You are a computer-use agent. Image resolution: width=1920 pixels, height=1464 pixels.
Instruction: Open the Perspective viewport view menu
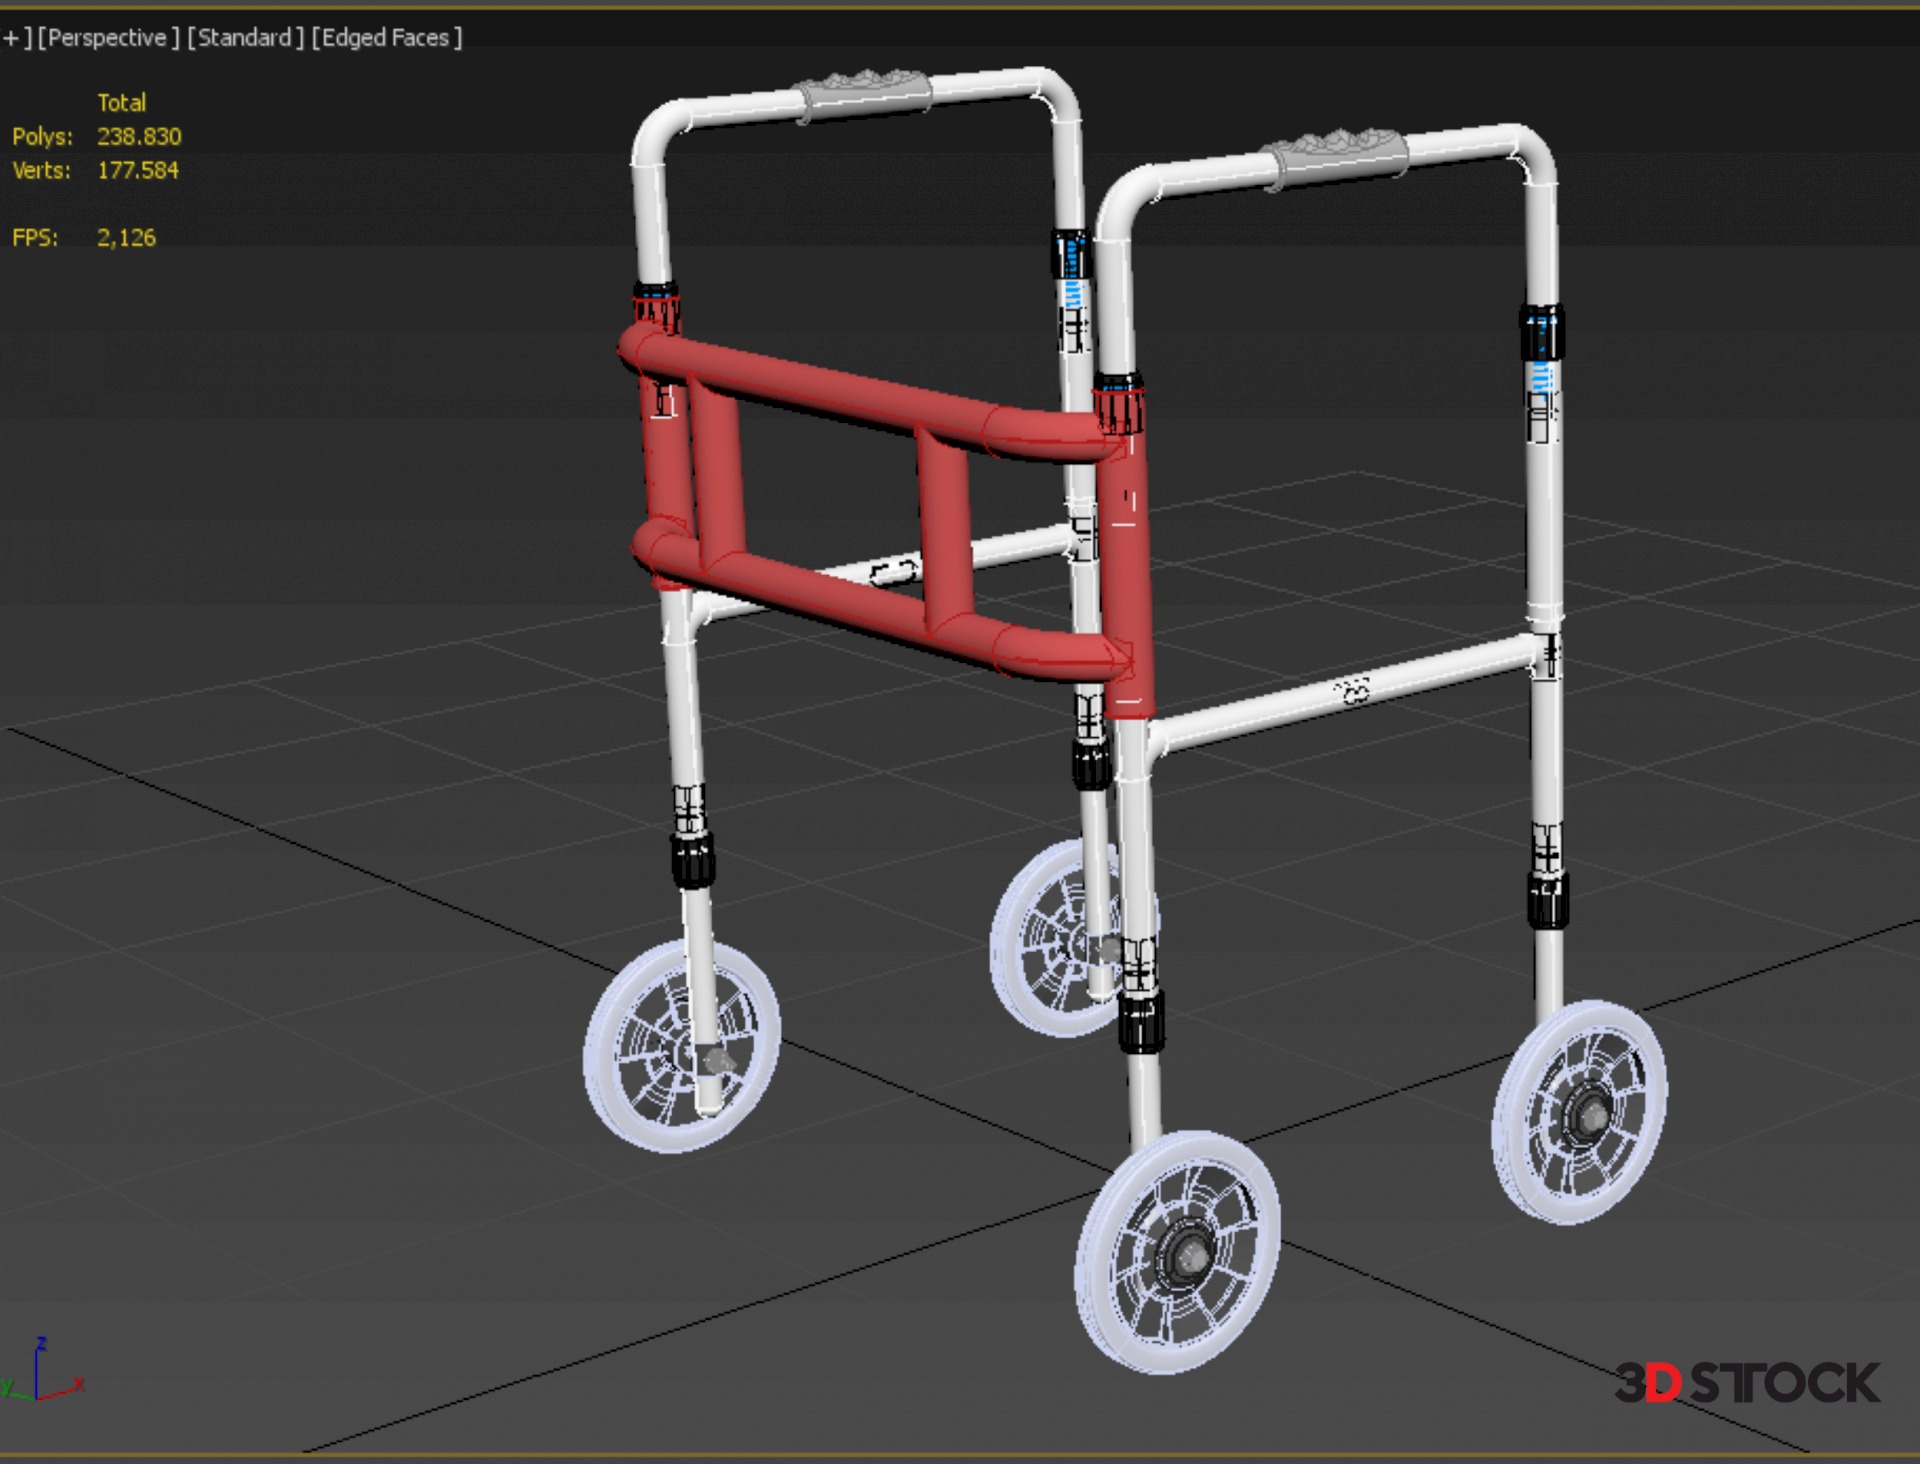pyautogui.click(x=108, y=38)
